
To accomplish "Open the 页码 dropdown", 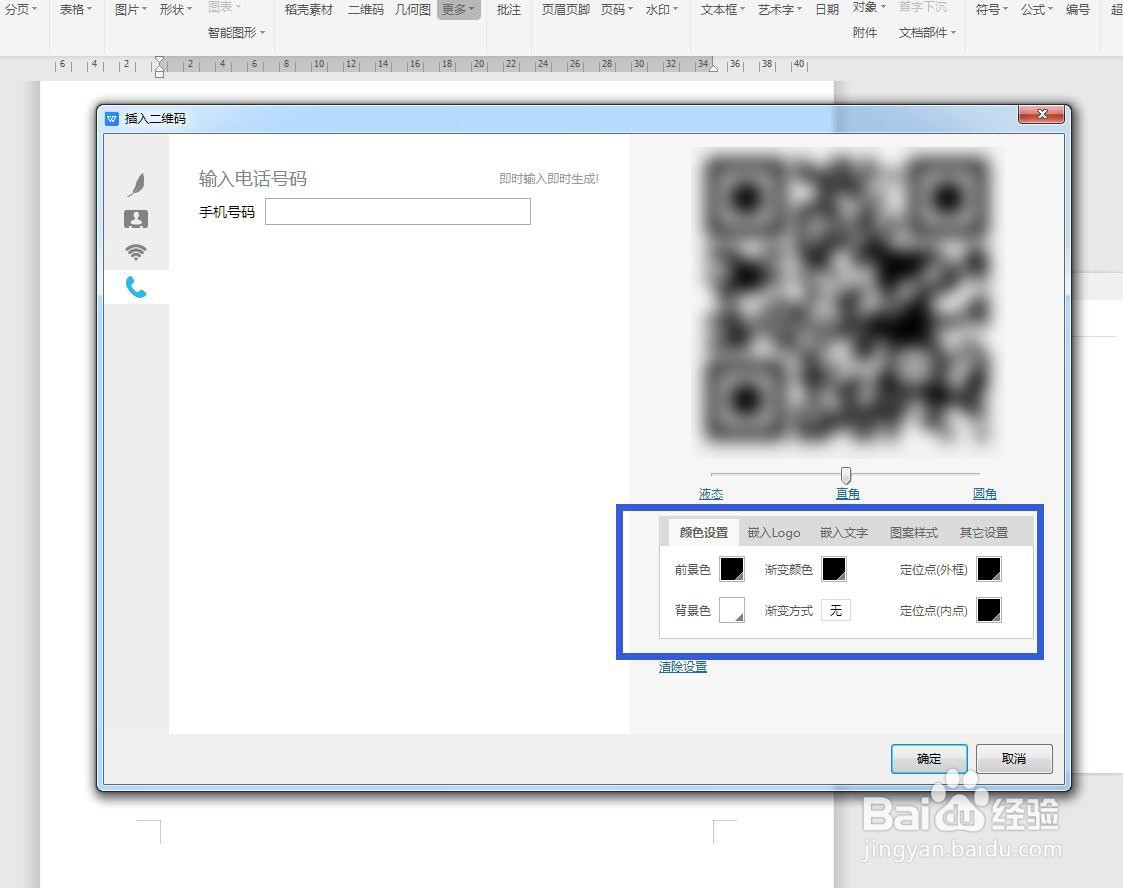I will click(617, 10).
